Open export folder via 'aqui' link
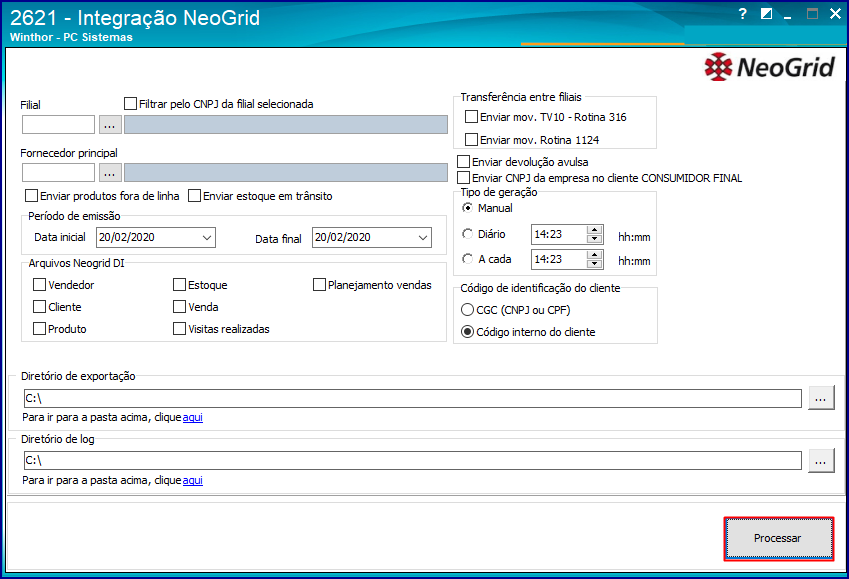Image resolution: width=849 pixels, height=579 pixels. click(193, 418)
